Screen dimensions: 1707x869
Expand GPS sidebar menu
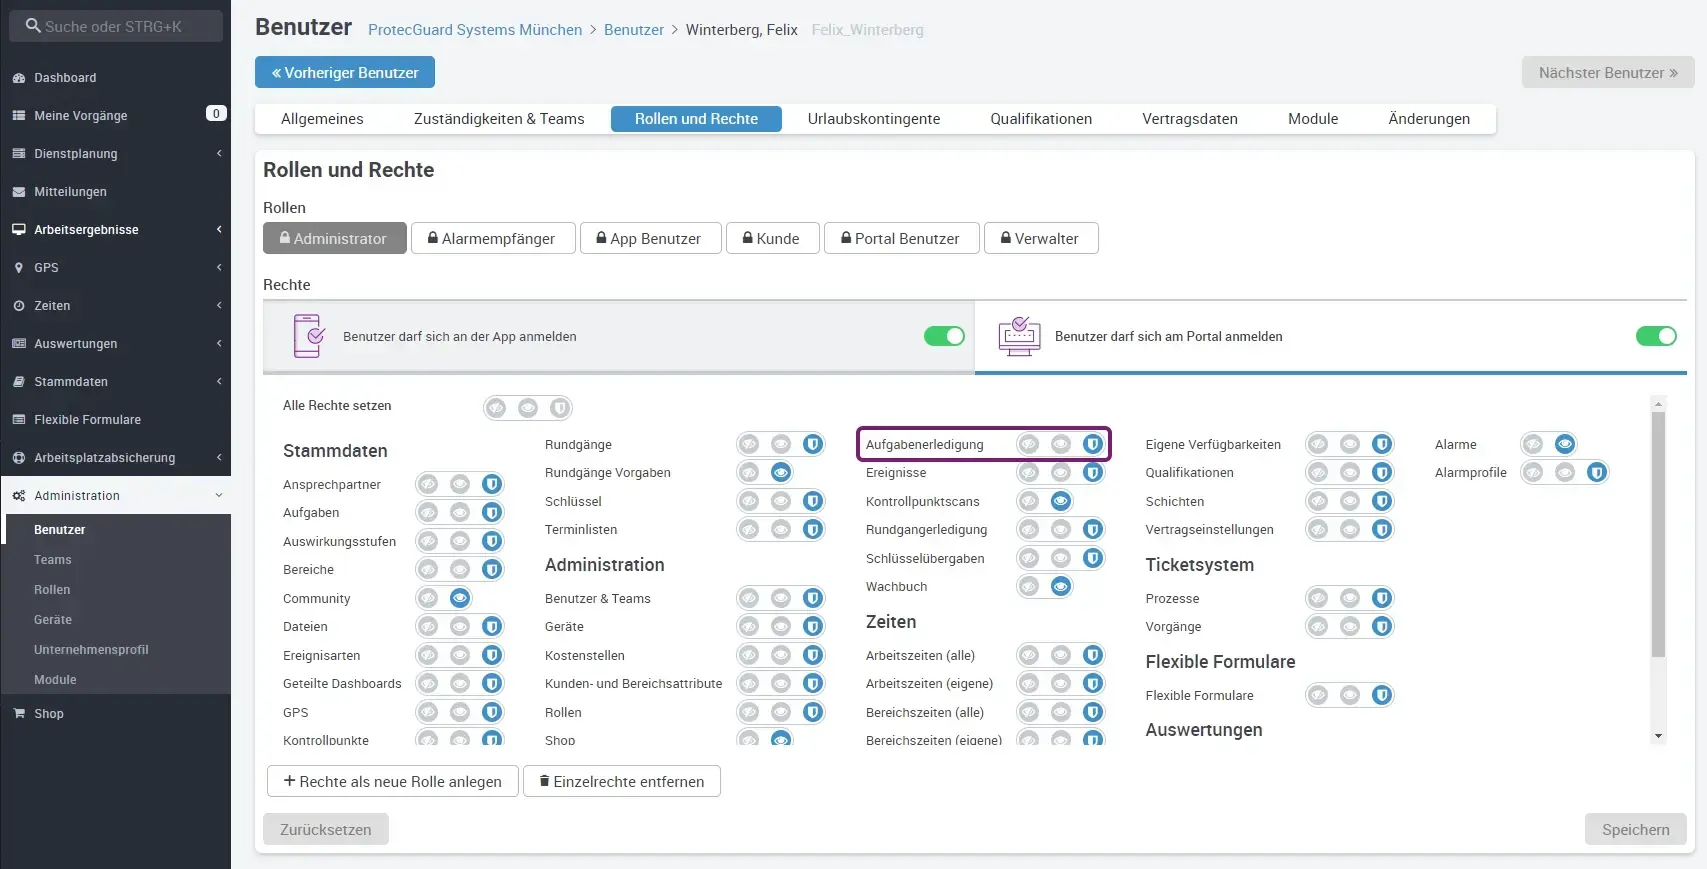(x=115, y=268)
